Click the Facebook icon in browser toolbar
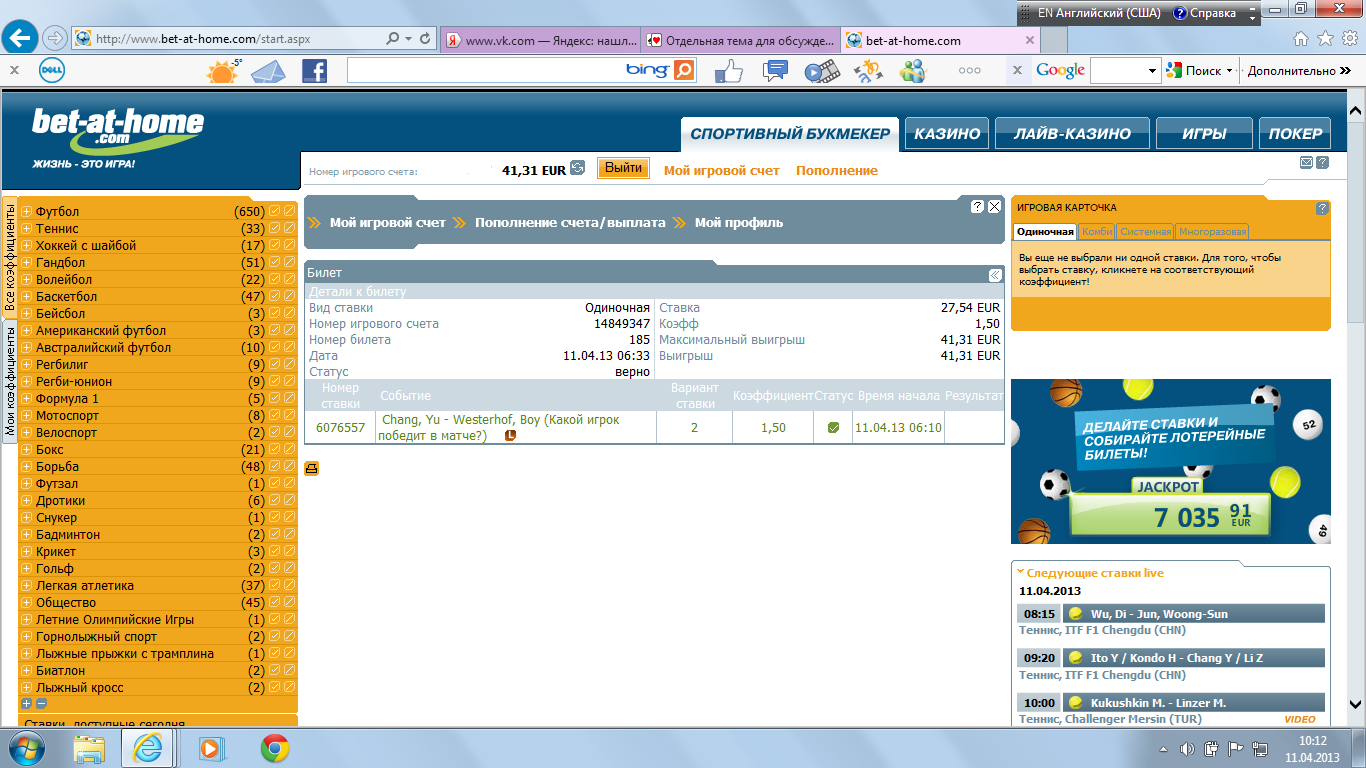This screenshot has height=768, width=1366. tap(314, 71)
